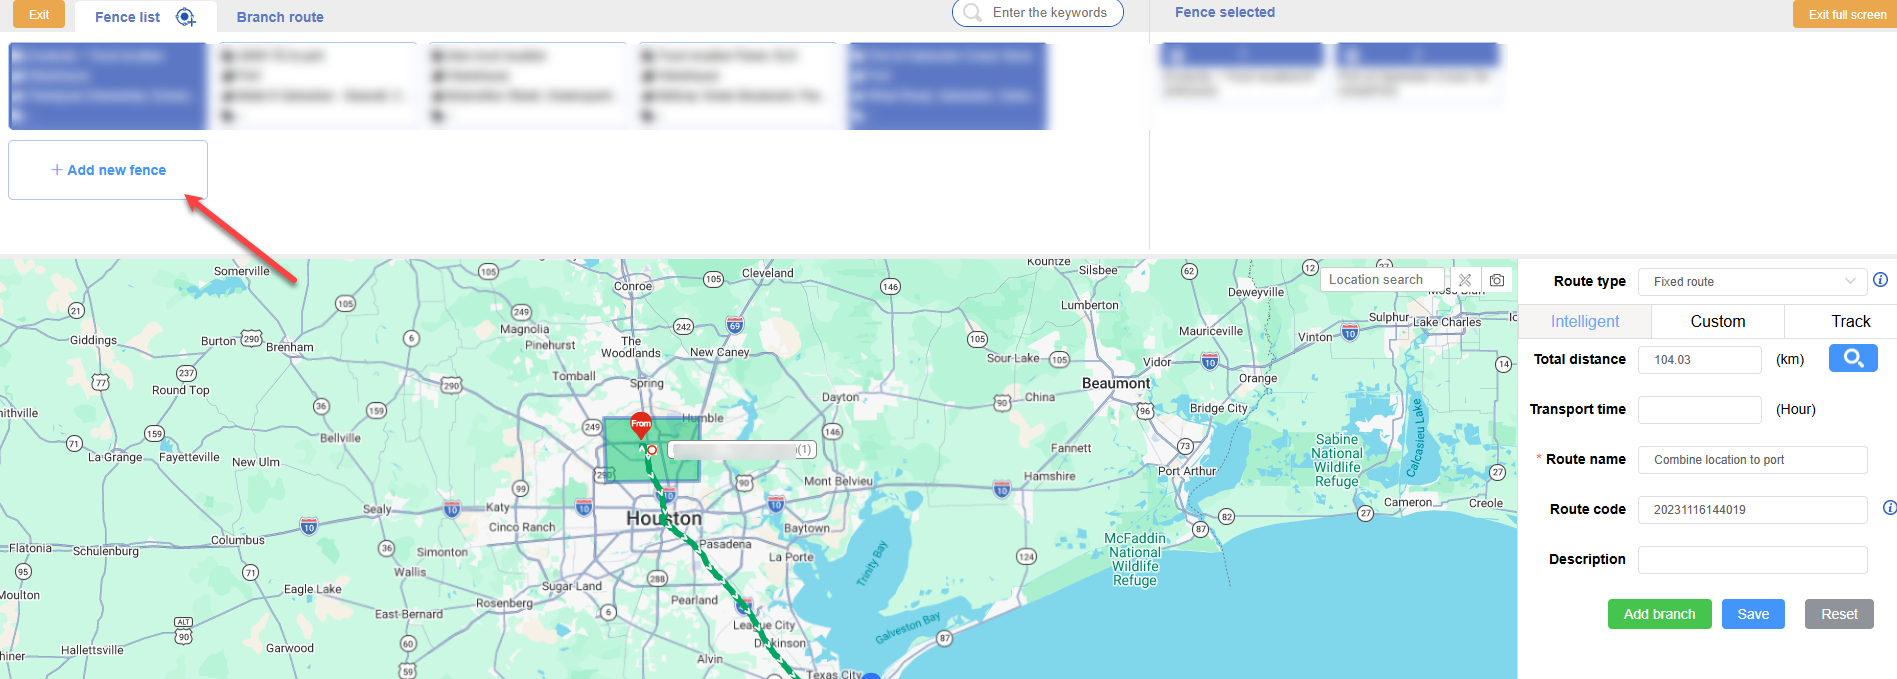Click the blue distance search button
The image size is (1897, 679).
point(1852,358)
